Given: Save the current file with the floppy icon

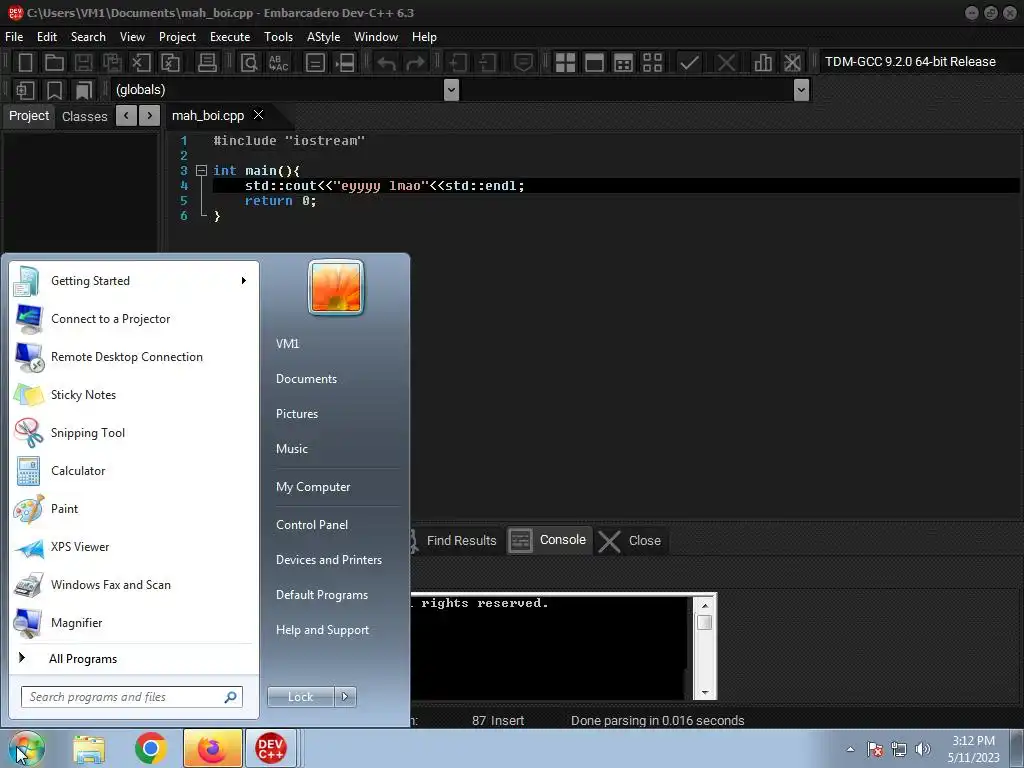Looking at the screenshot, I should 83,63.
